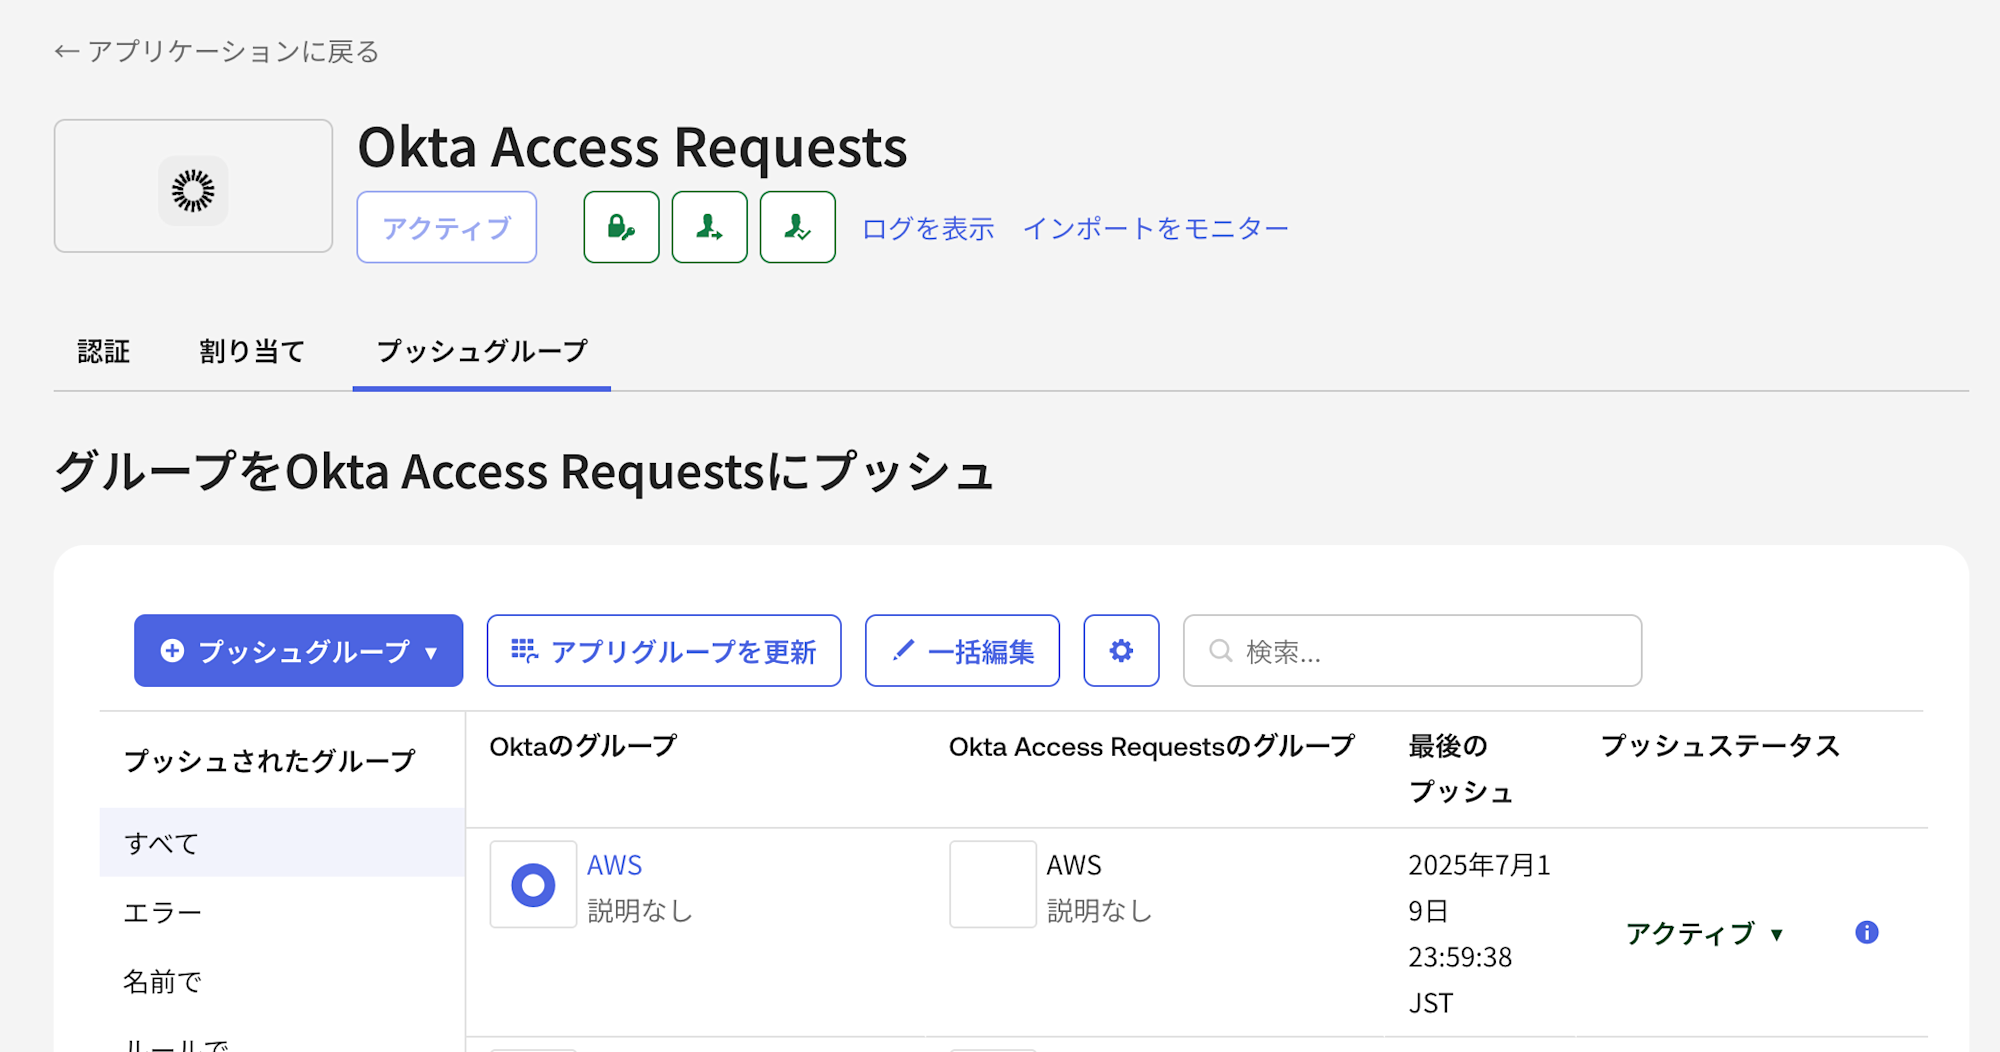
Task: Expand the AWS row アクティブ push status dropdown
Action: [x=1705, y=933]
